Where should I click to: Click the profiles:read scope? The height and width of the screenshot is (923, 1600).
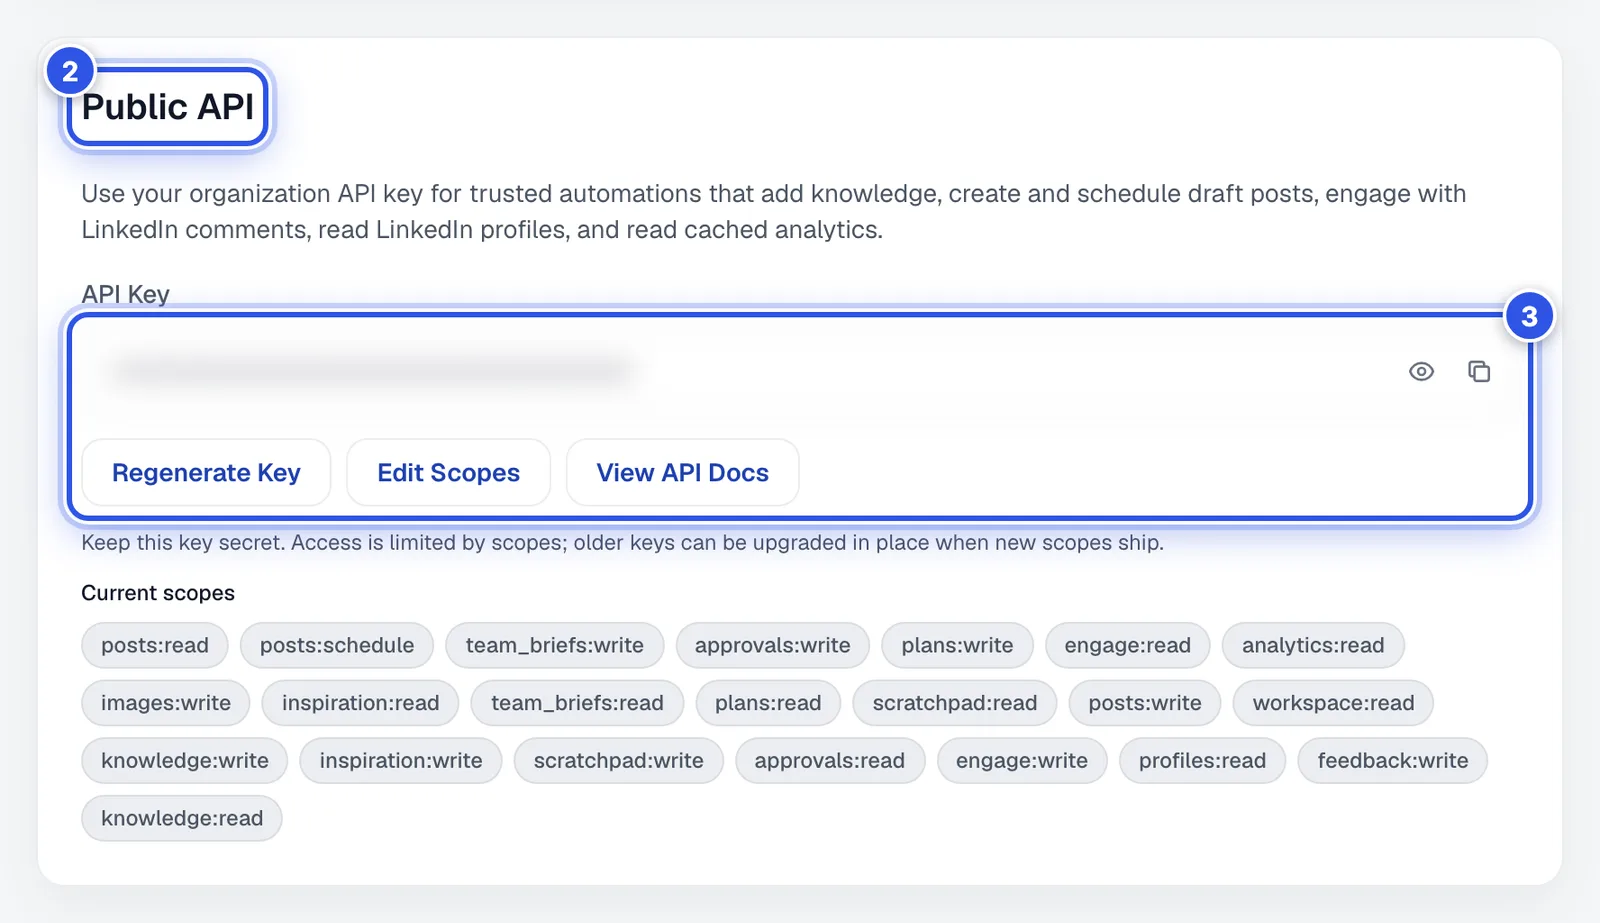1202,761
